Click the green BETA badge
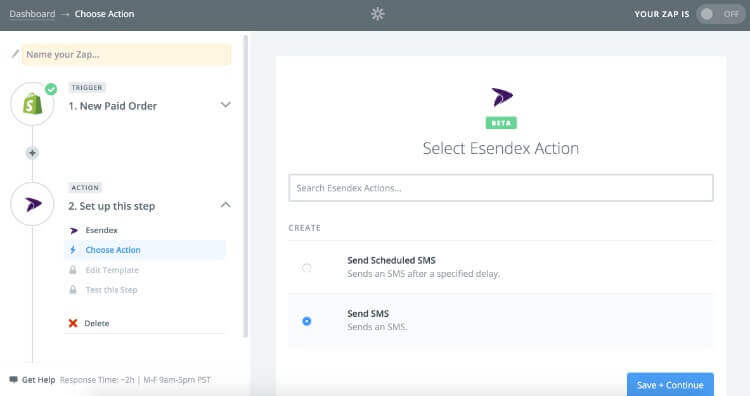This screenshot has width=750, height=396. coord(501,123)
